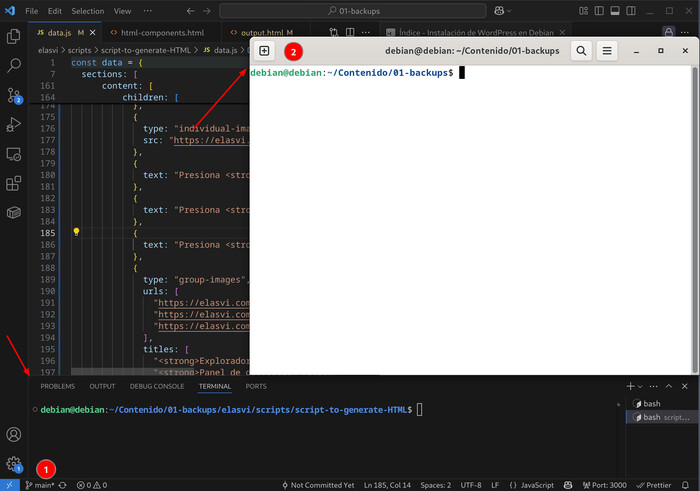Click Copilot status icon in status bar
The image size is (700, 491).
click(568, 485)
